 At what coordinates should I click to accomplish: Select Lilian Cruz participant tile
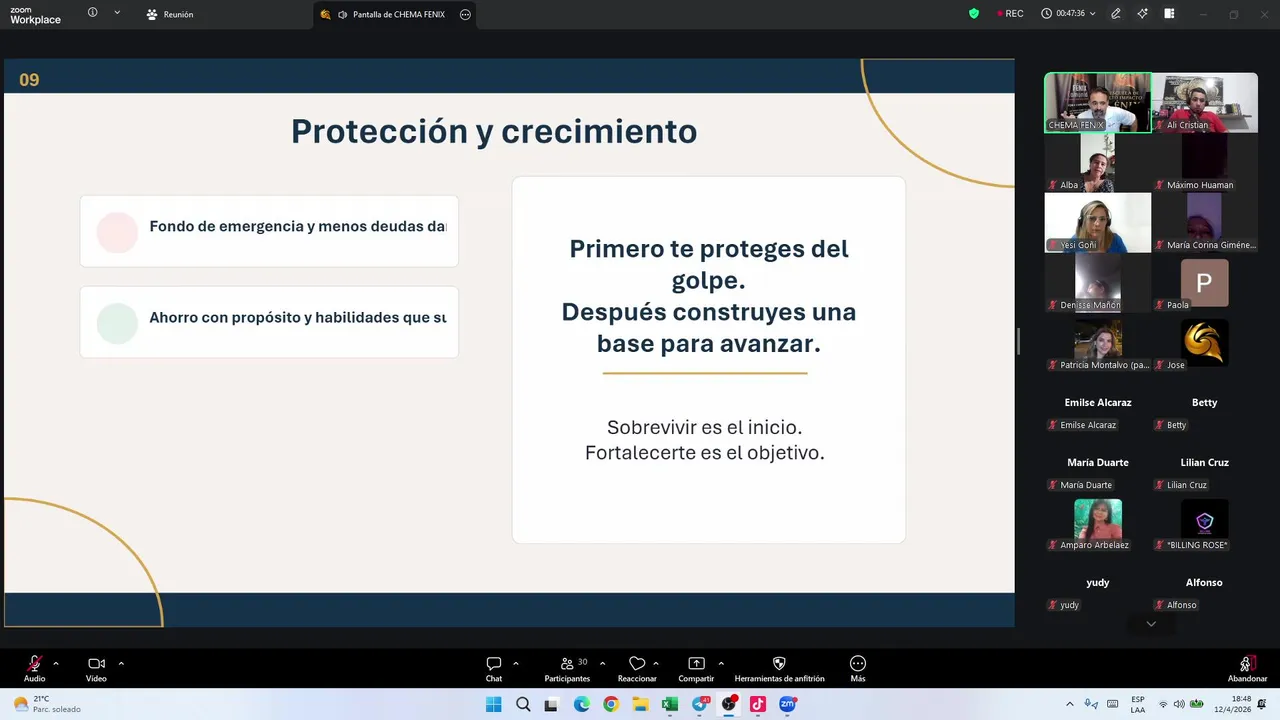[x=1204, y=462]
